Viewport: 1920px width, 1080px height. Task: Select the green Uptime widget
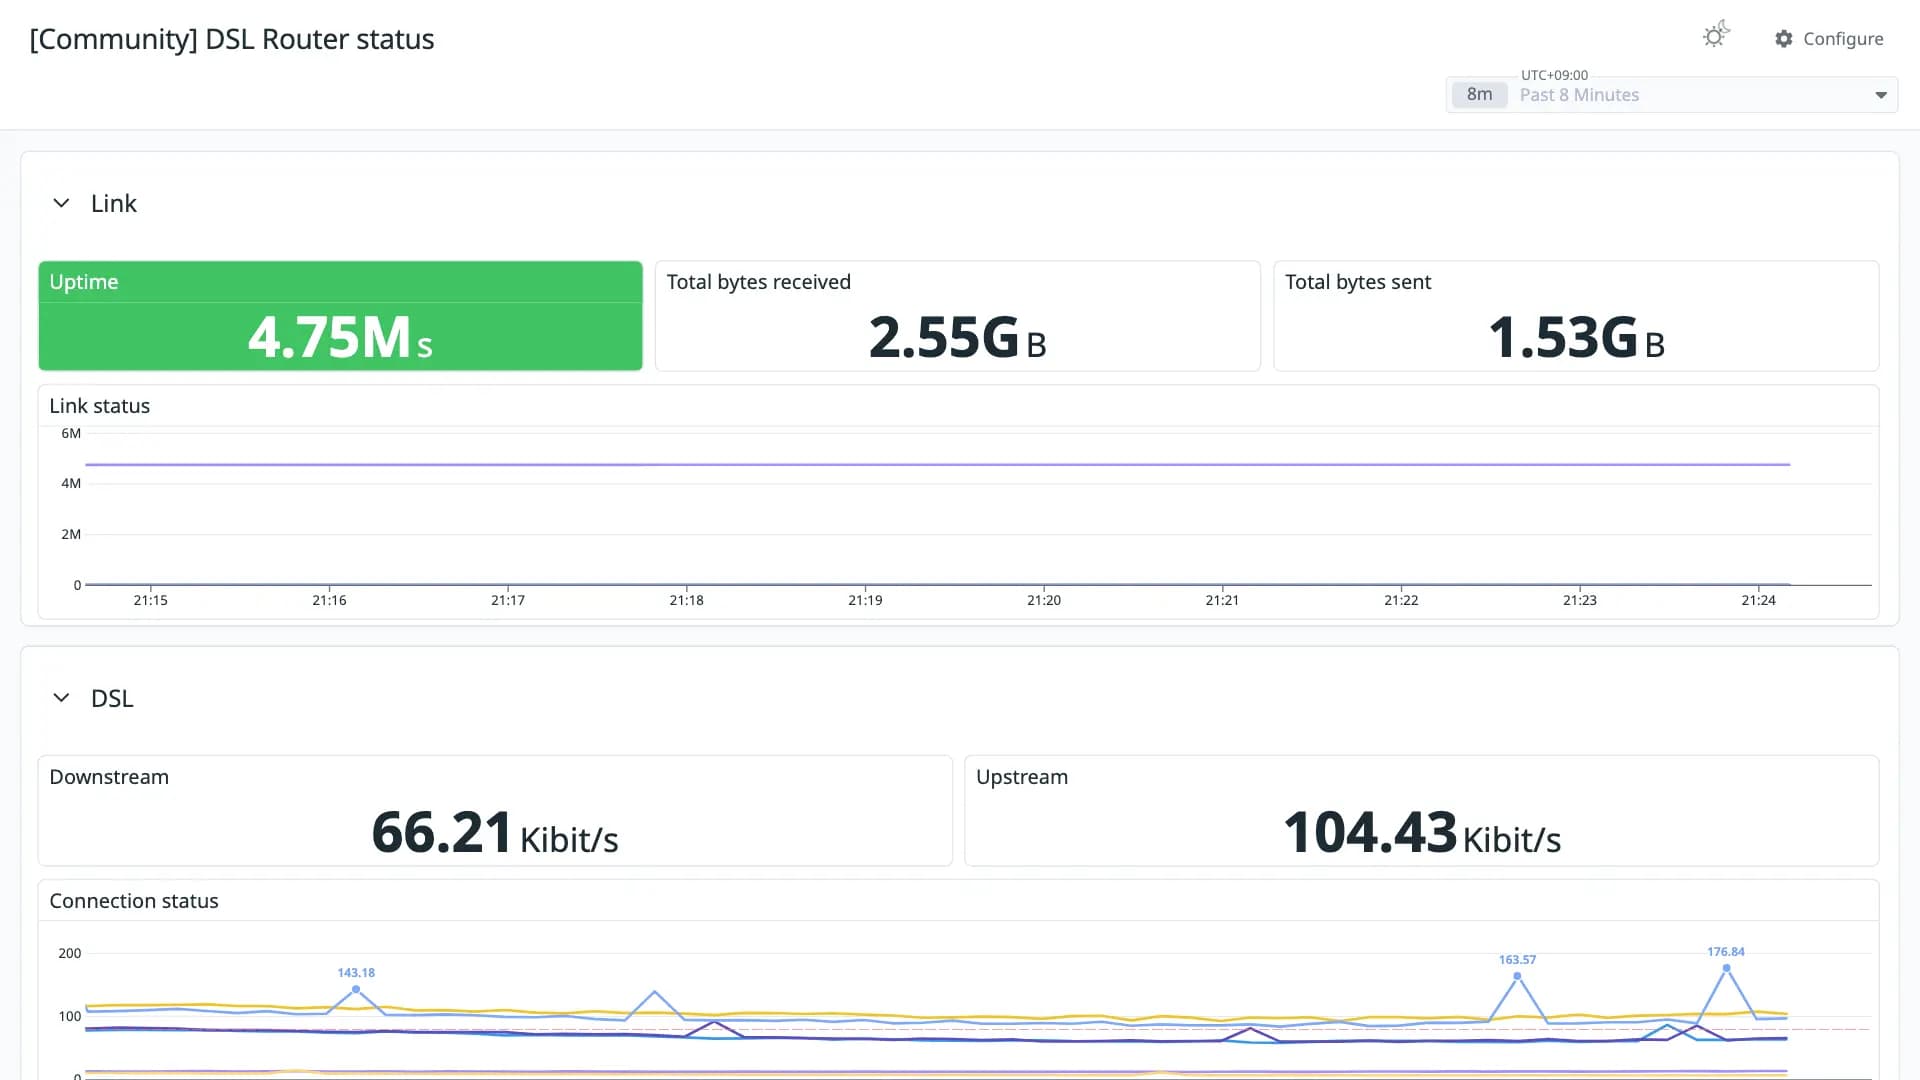[x=340, y=316]
